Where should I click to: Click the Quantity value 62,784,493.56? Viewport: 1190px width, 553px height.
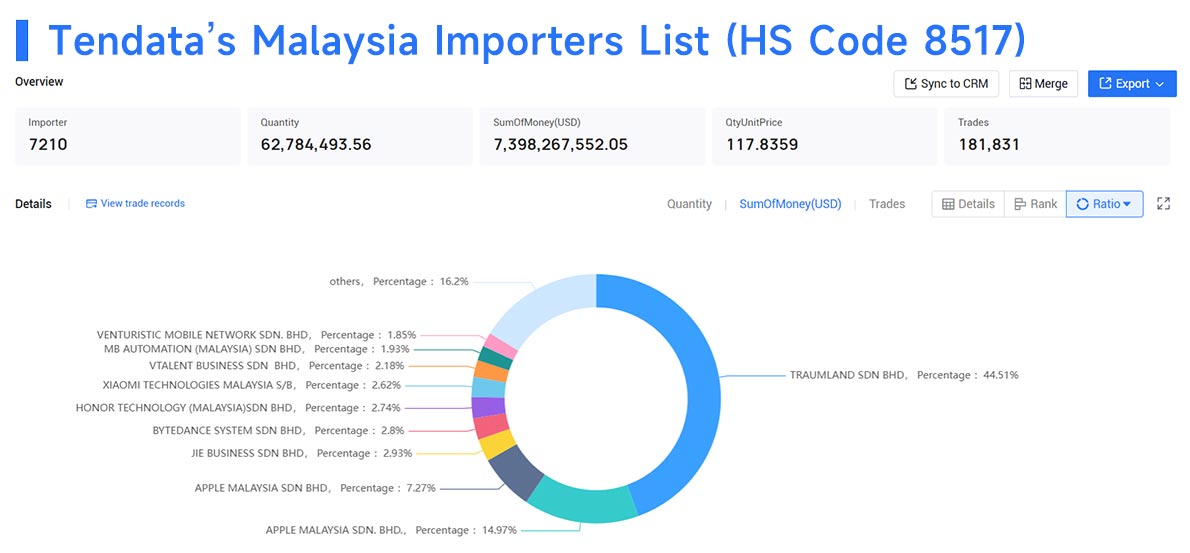(x=316, y=143)
